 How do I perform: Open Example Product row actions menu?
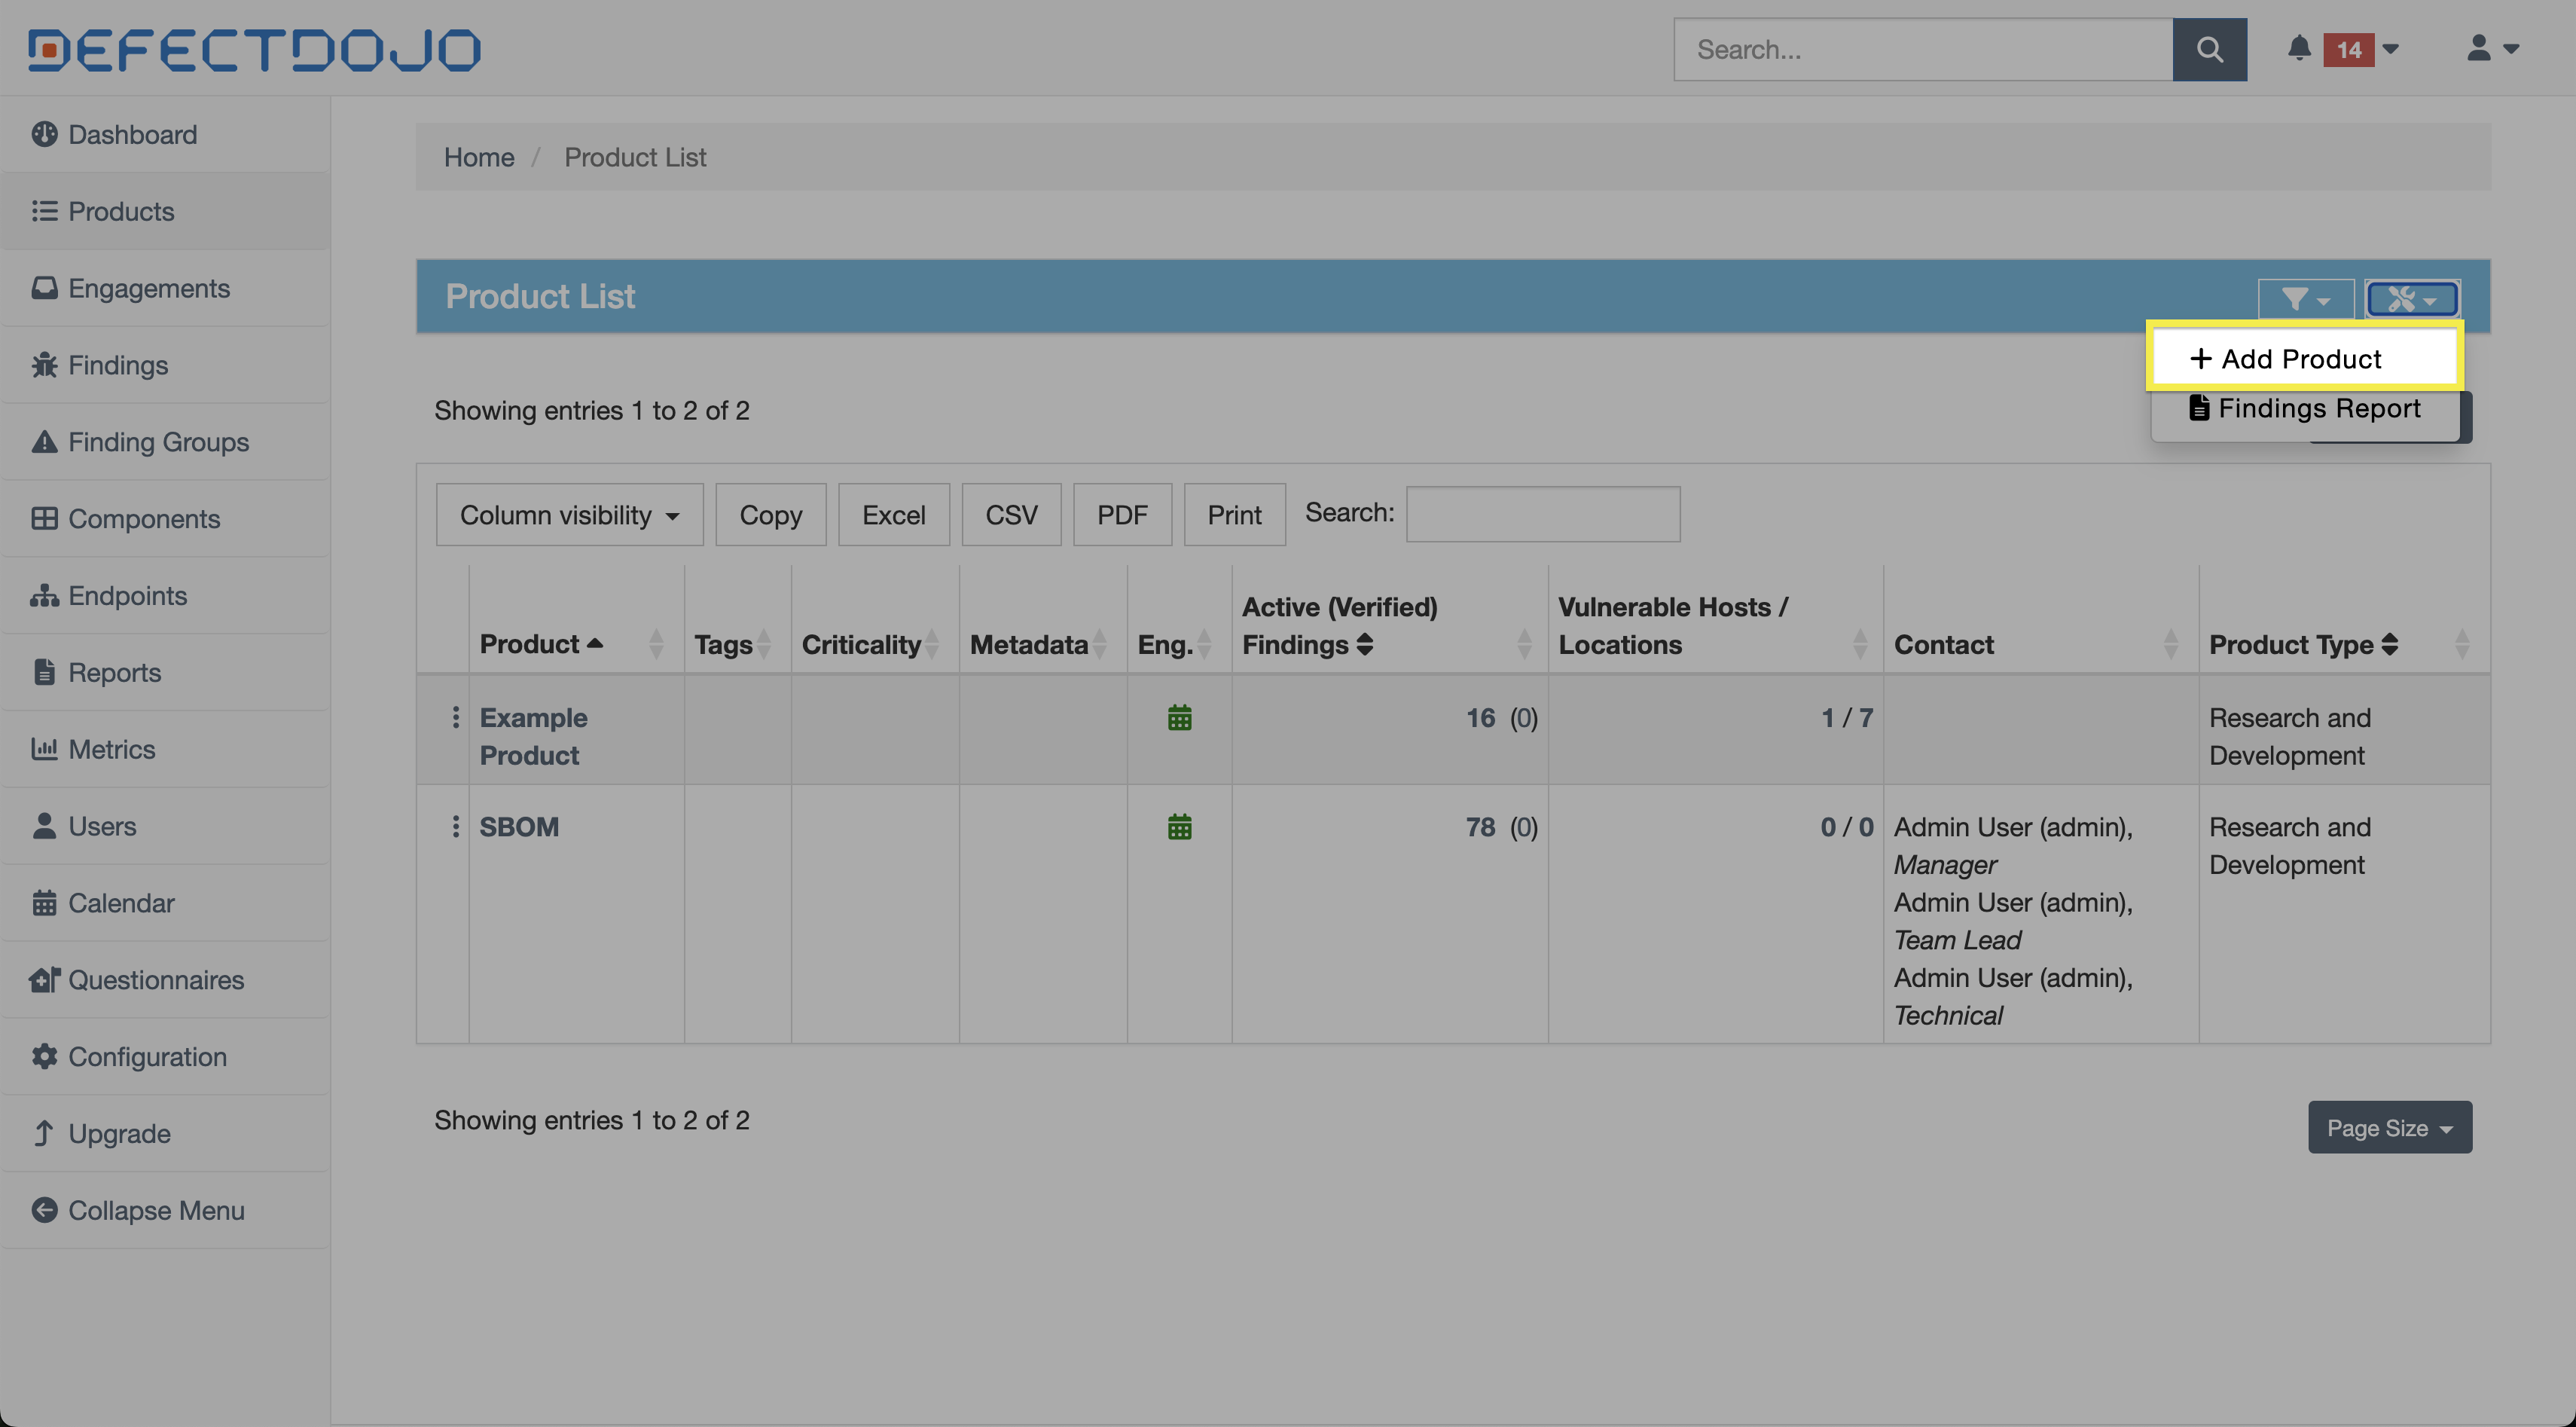tap(455, 717)
